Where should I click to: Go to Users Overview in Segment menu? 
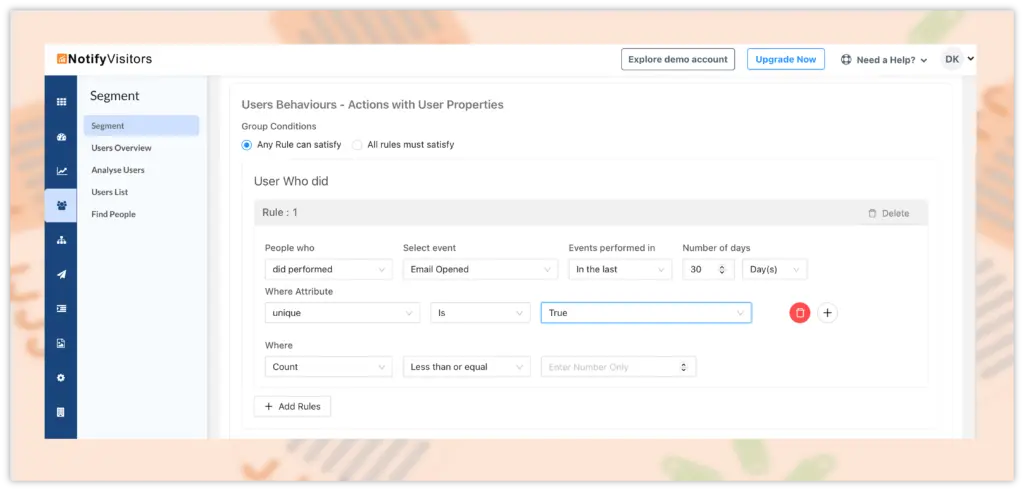click(121, 148)
